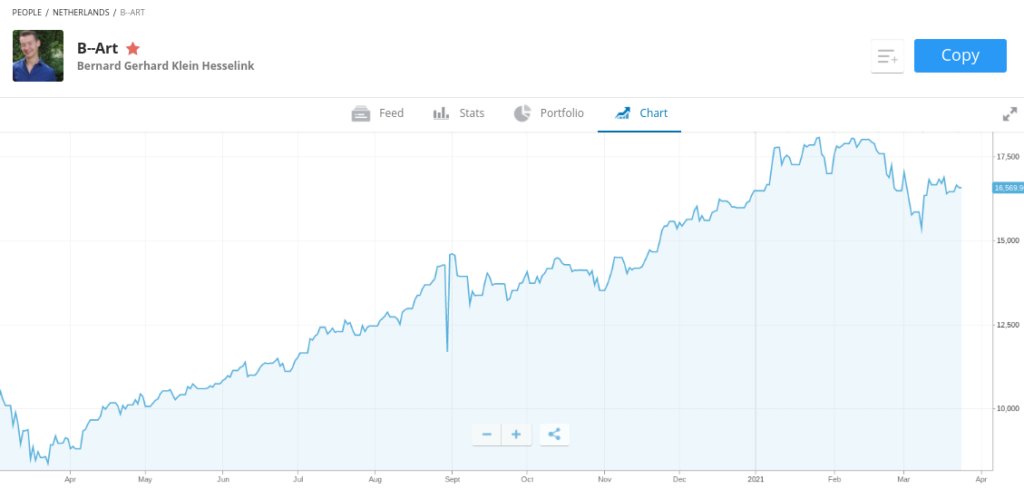The width and height of the screenshot is (1024, 489).
Task: Expand the chart to fullscreen
Action: point(1009,114)
